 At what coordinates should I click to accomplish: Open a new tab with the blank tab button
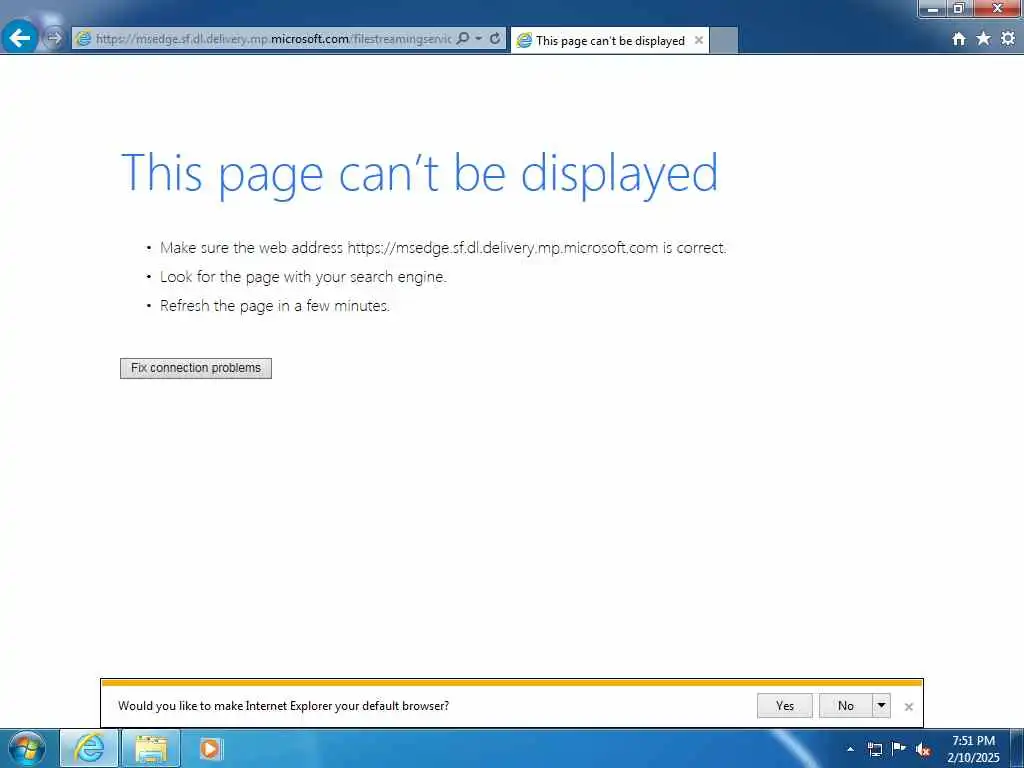pos(724,40)
